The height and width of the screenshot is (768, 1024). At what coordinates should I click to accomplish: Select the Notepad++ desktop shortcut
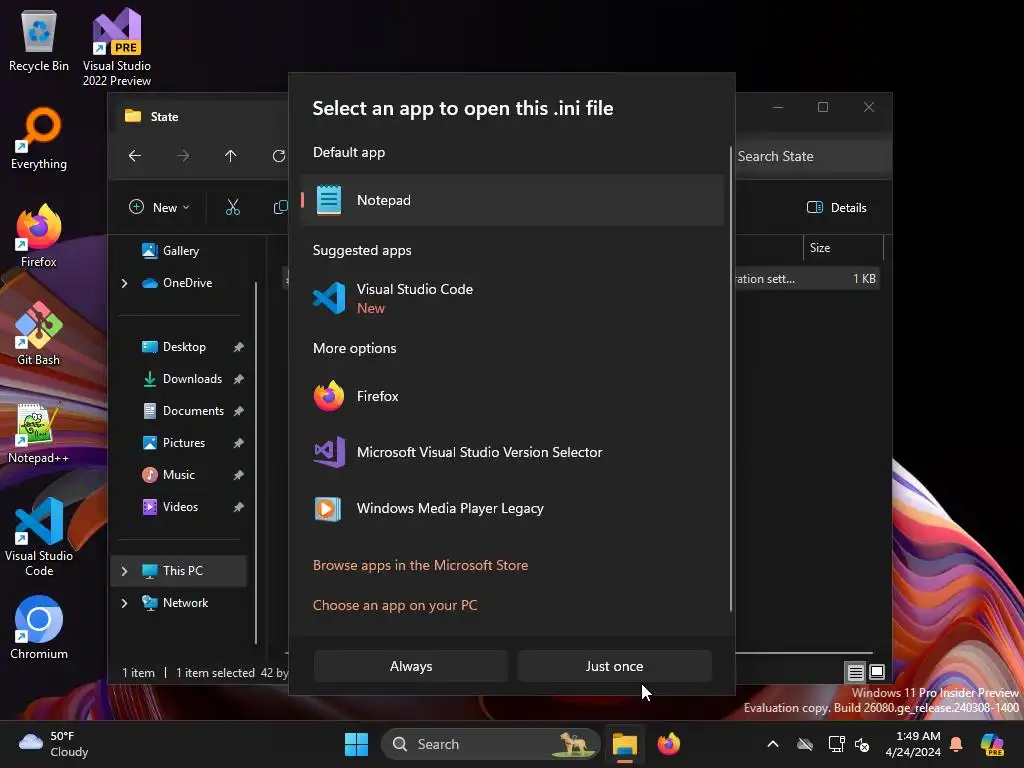pos(39,434)
